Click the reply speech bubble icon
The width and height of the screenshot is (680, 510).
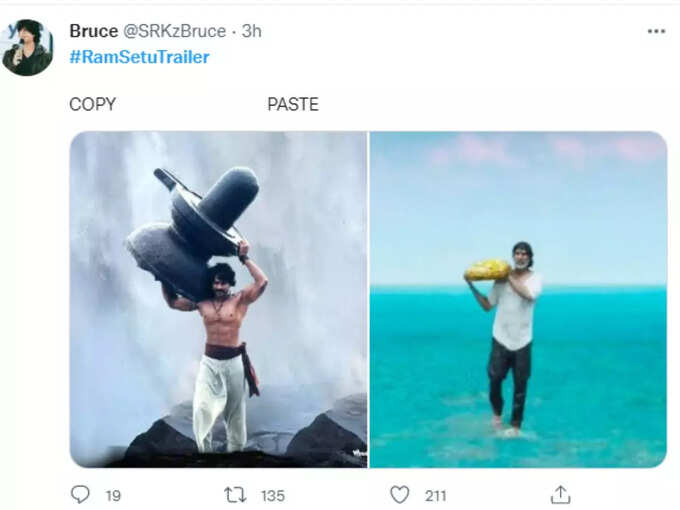tap(80, 494)
